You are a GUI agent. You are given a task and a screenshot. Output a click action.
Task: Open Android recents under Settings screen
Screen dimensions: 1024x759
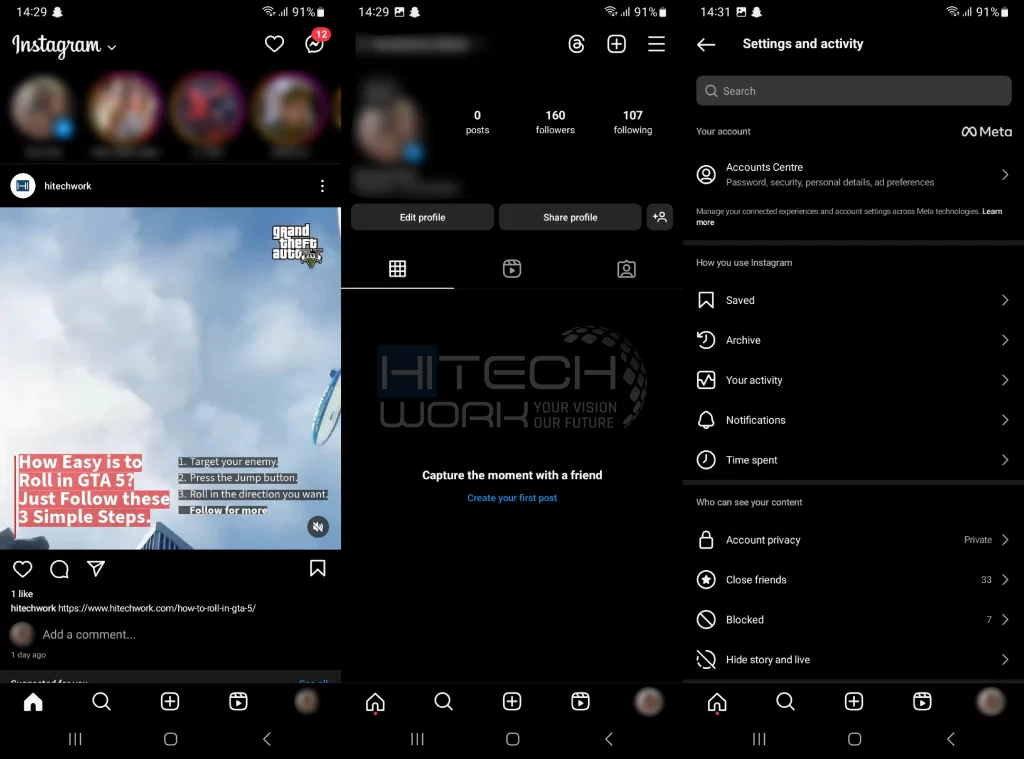pyautogui.click(x=759, y=739)
